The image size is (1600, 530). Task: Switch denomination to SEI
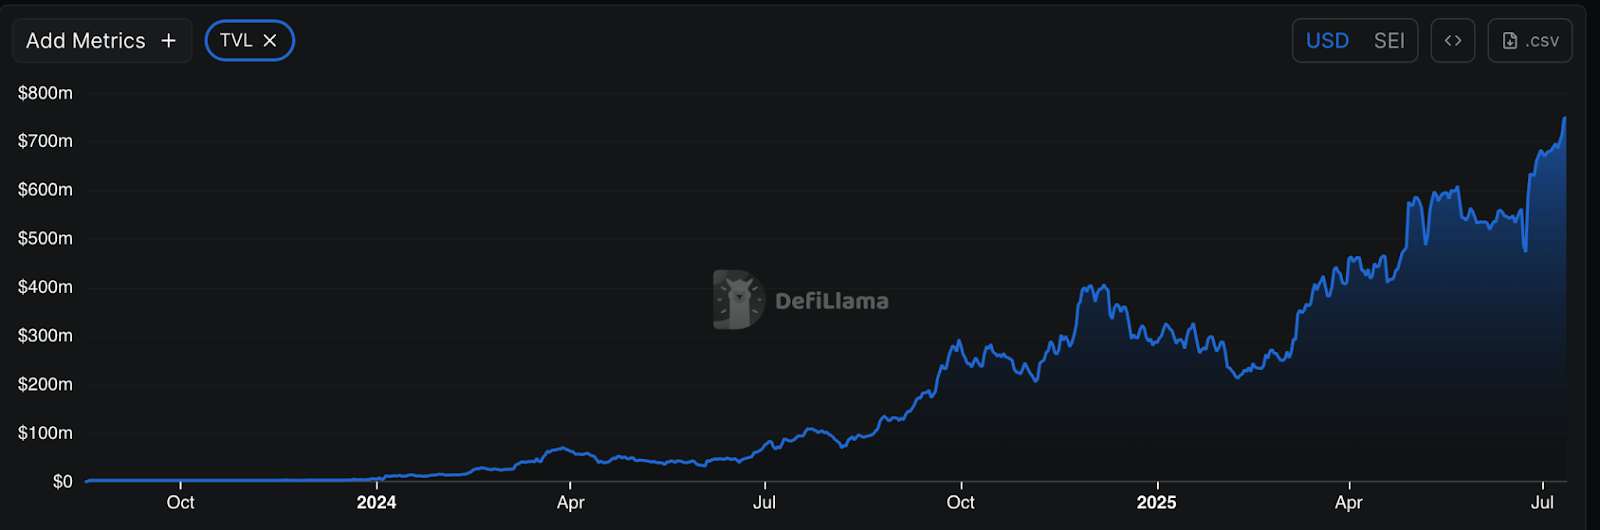1389,41
